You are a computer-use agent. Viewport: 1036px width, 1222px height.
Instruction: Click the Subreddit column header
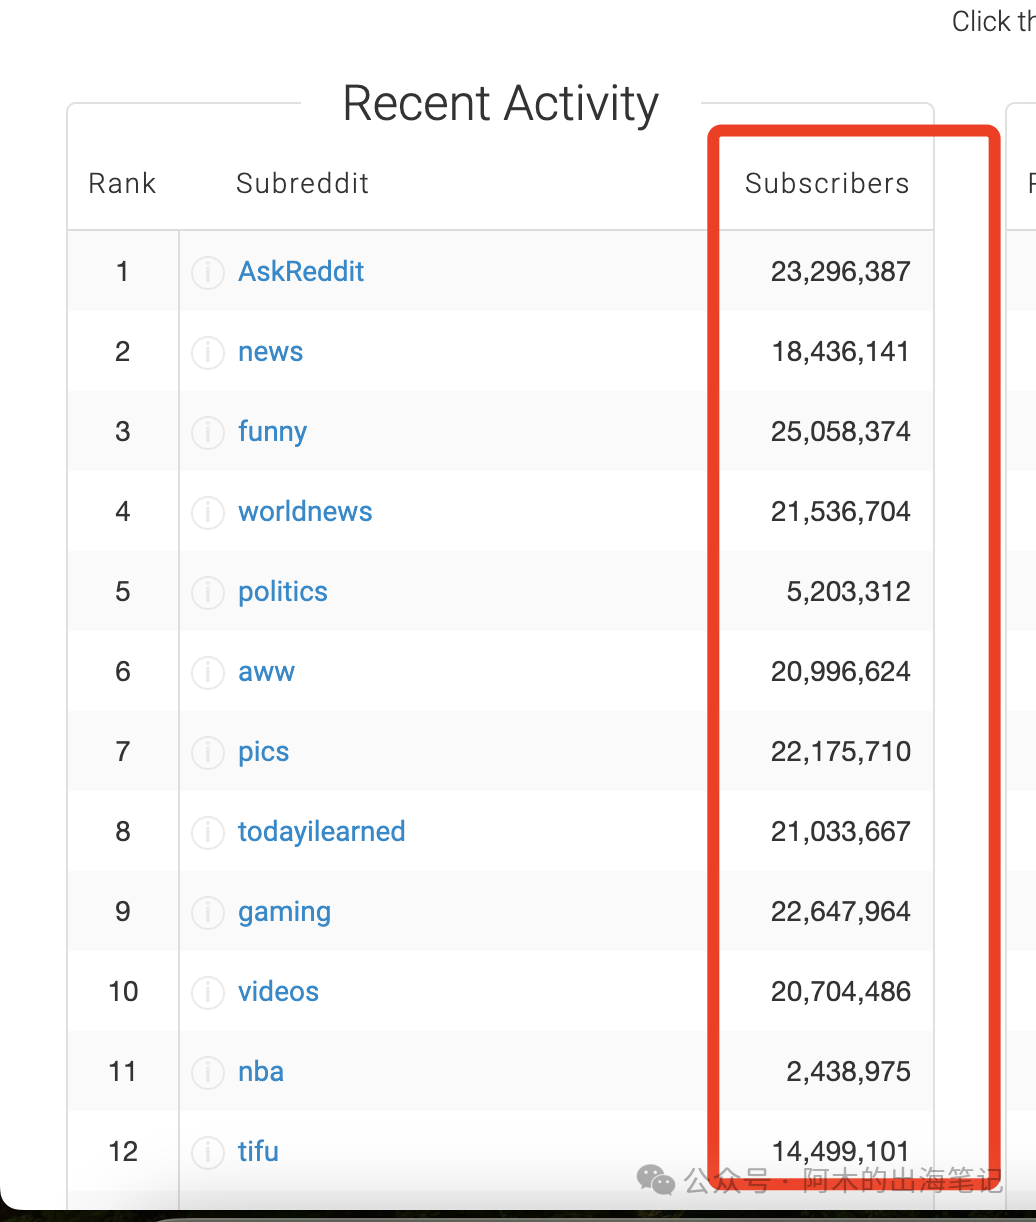coord(302,184)
